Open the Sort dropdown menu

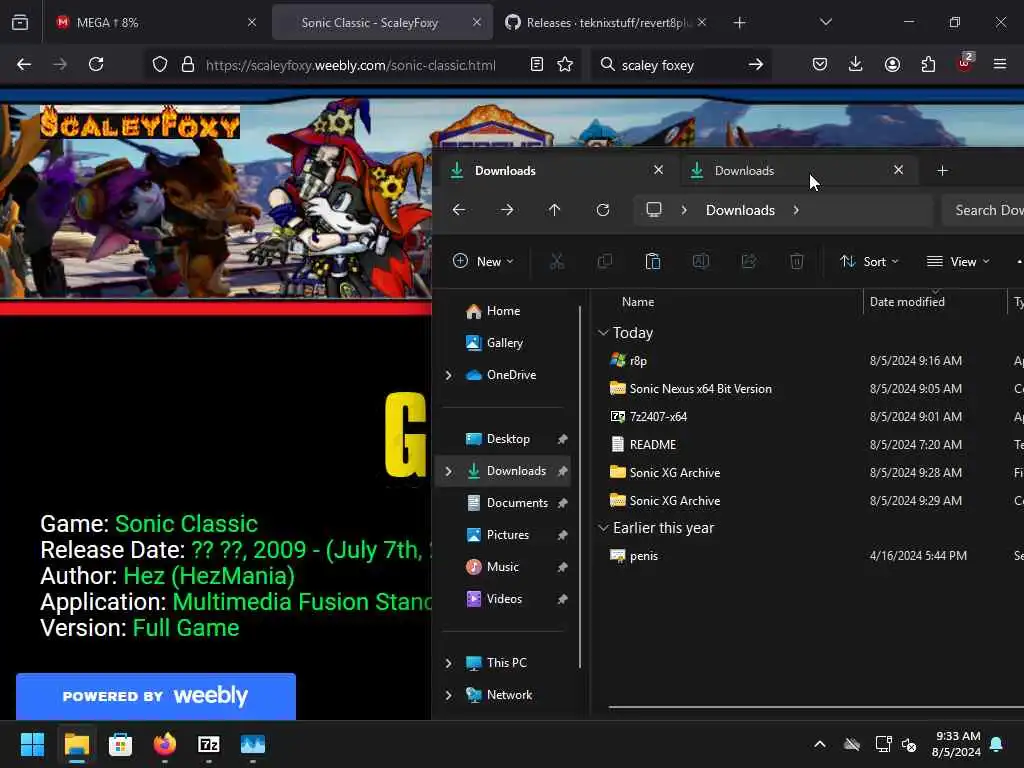click(x=869, y=261)
